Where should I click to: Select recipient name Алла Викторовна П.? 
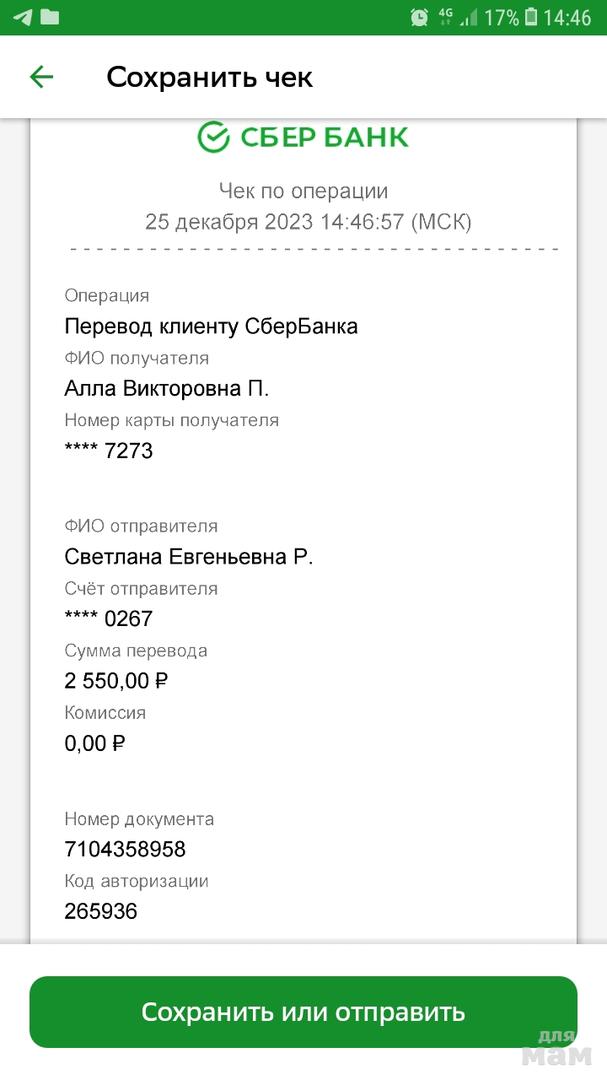click(167, 388)
